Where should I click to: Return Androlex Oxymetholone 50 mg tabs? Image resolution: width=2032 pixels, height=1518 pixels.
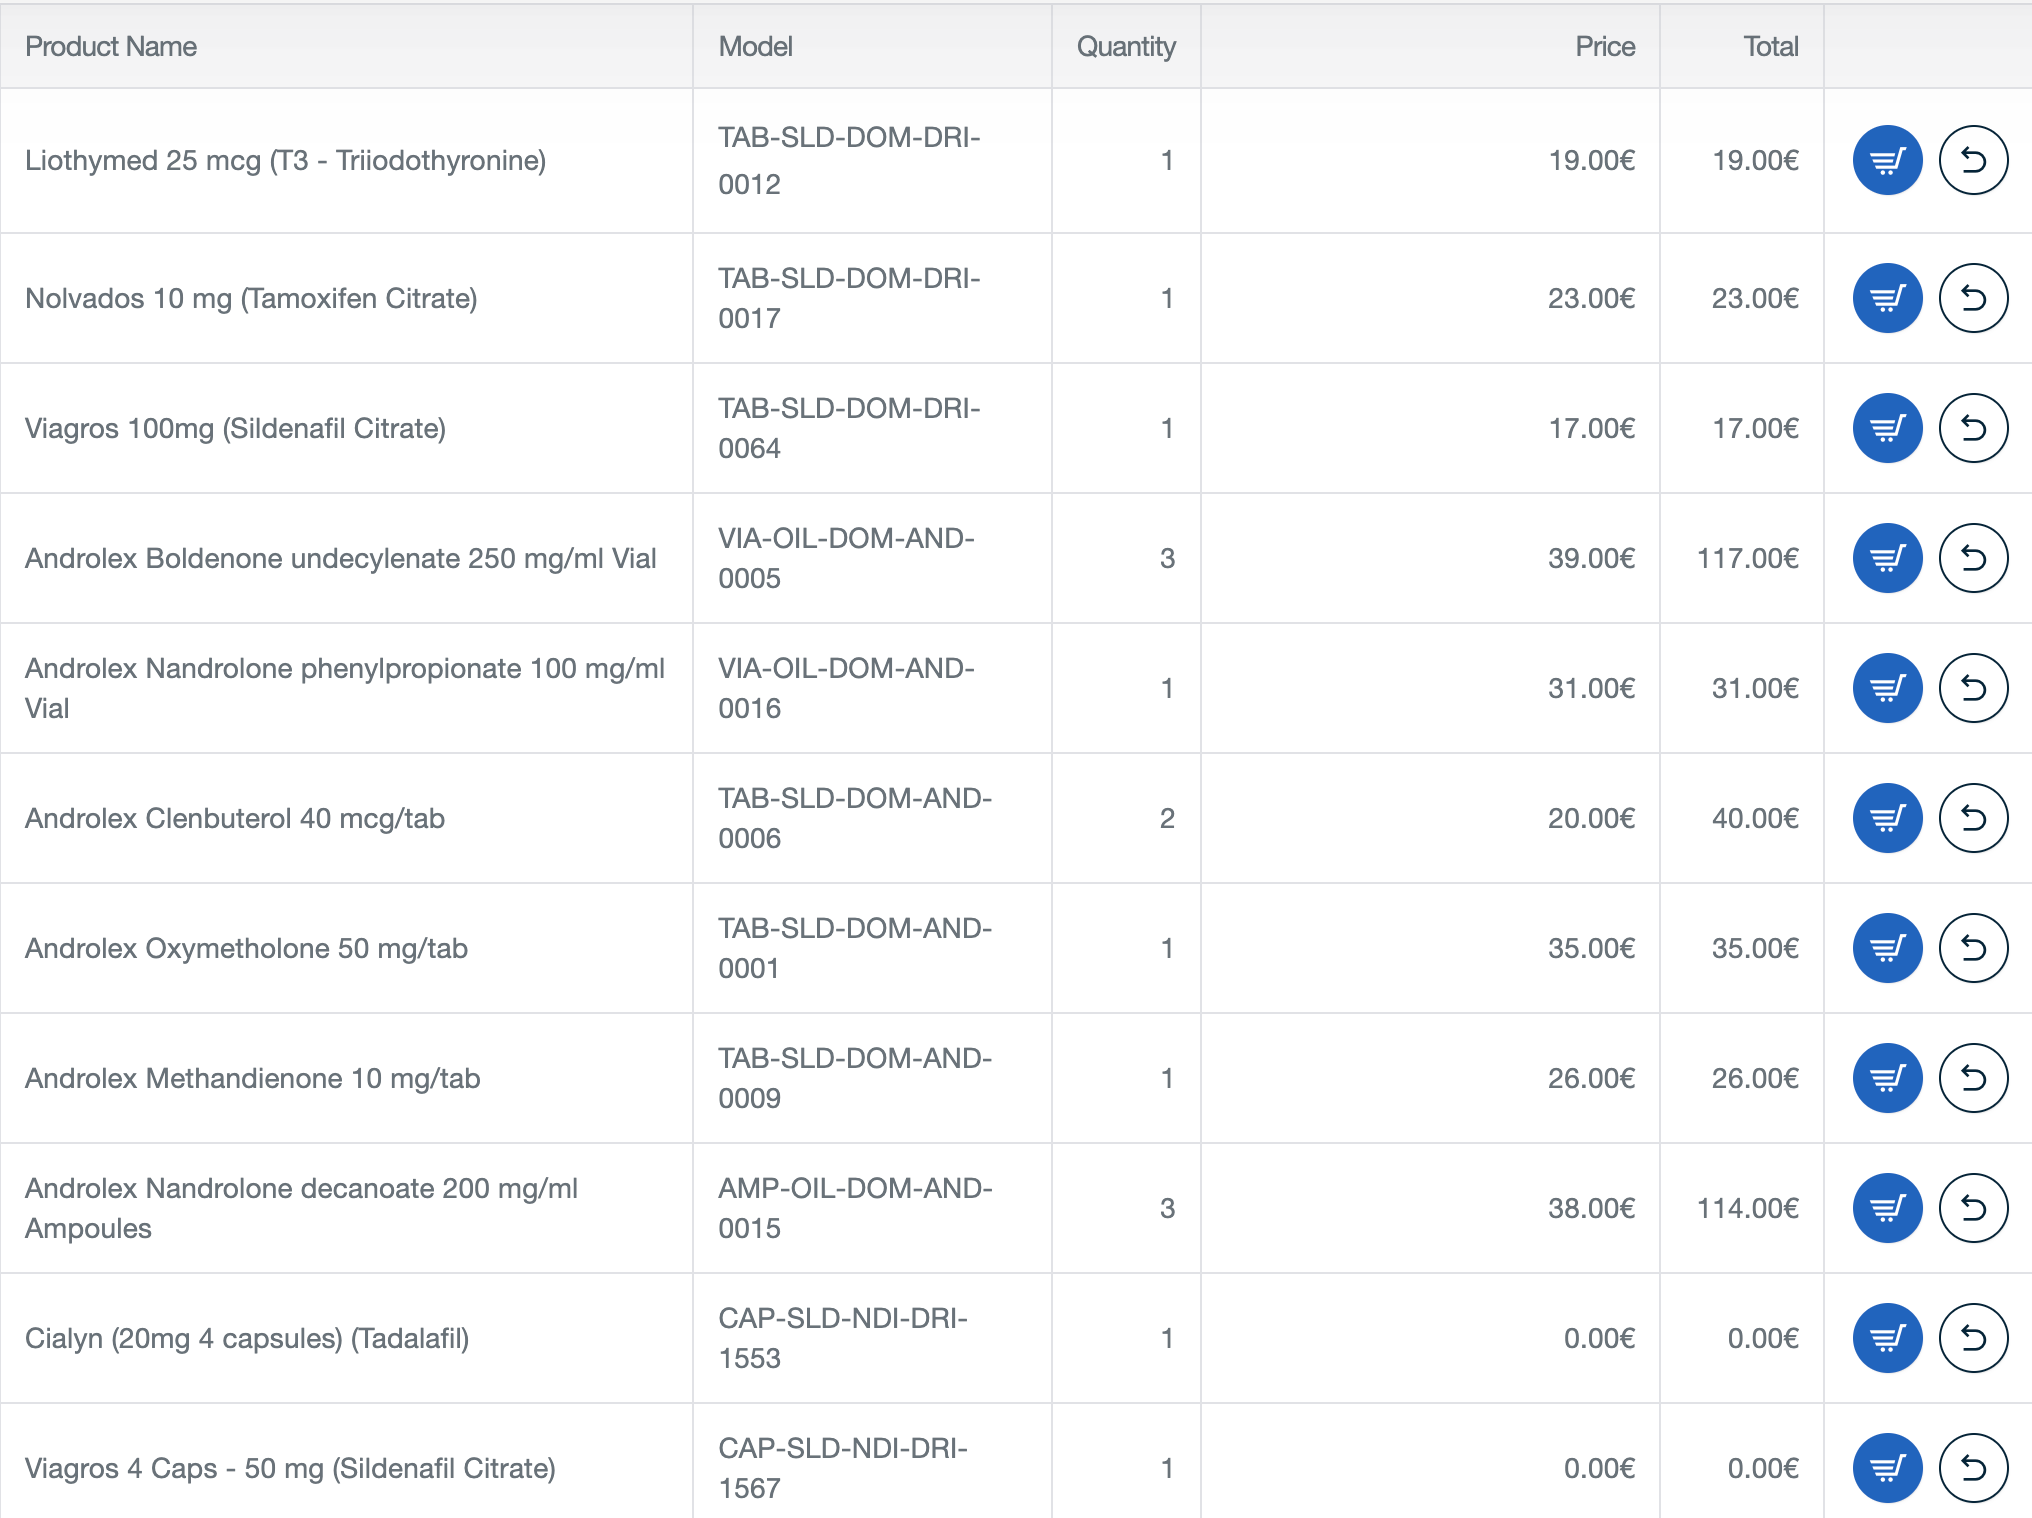tap(1973, 948)
